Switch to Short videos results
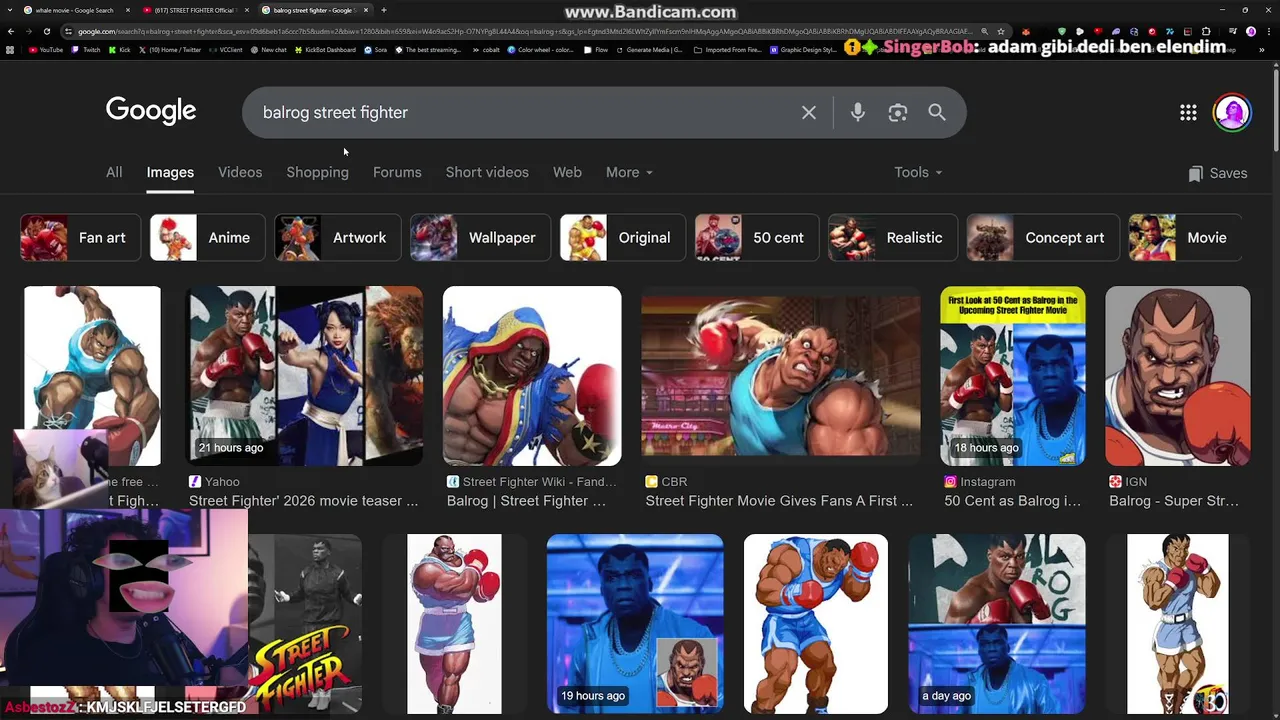The image size is (1280, 720). click(487, 173)
